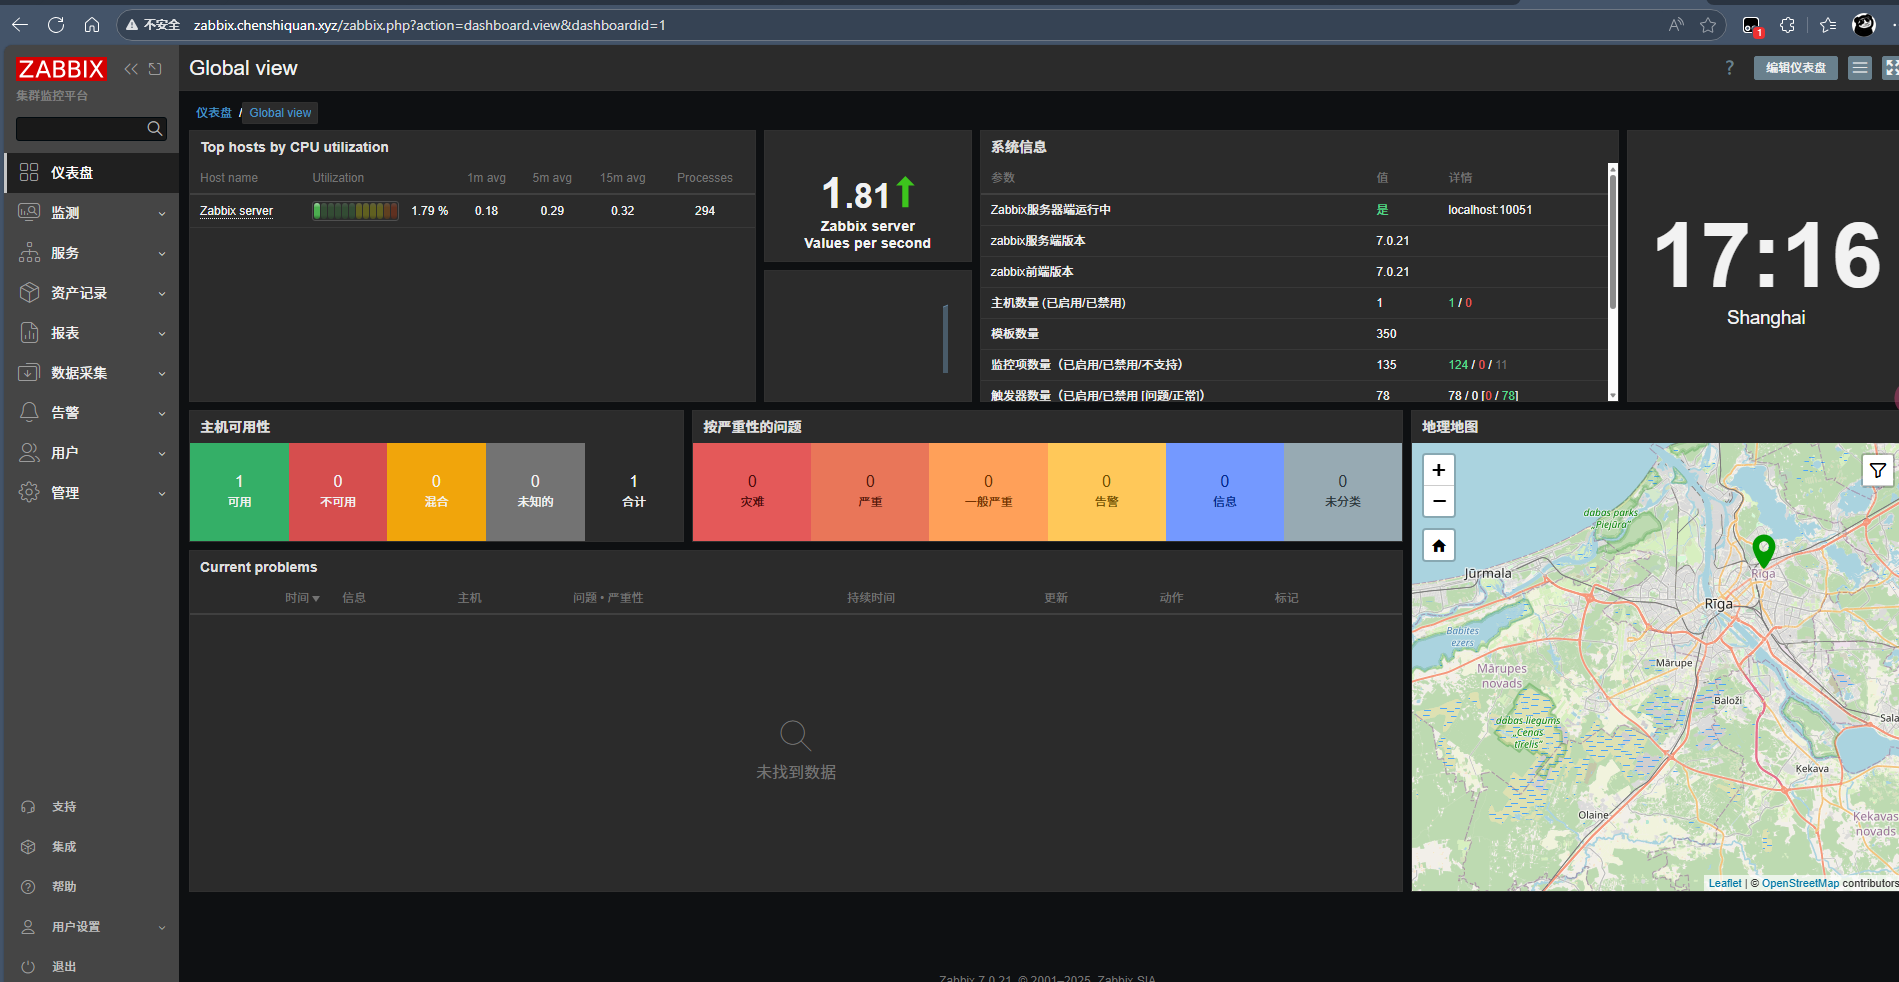Click the 支持 support headset icon

point(28,807)
